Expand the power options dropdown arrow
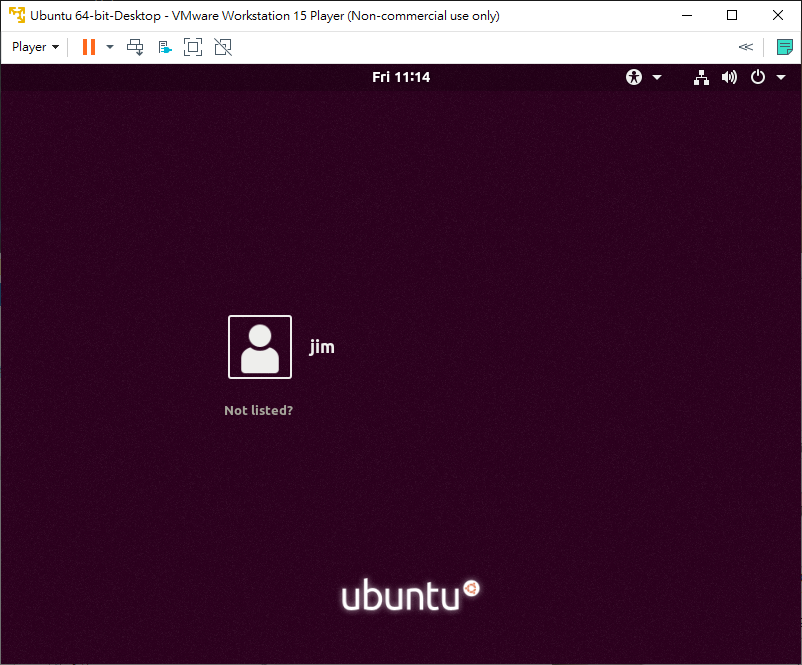802x665 pixels. 110,47
